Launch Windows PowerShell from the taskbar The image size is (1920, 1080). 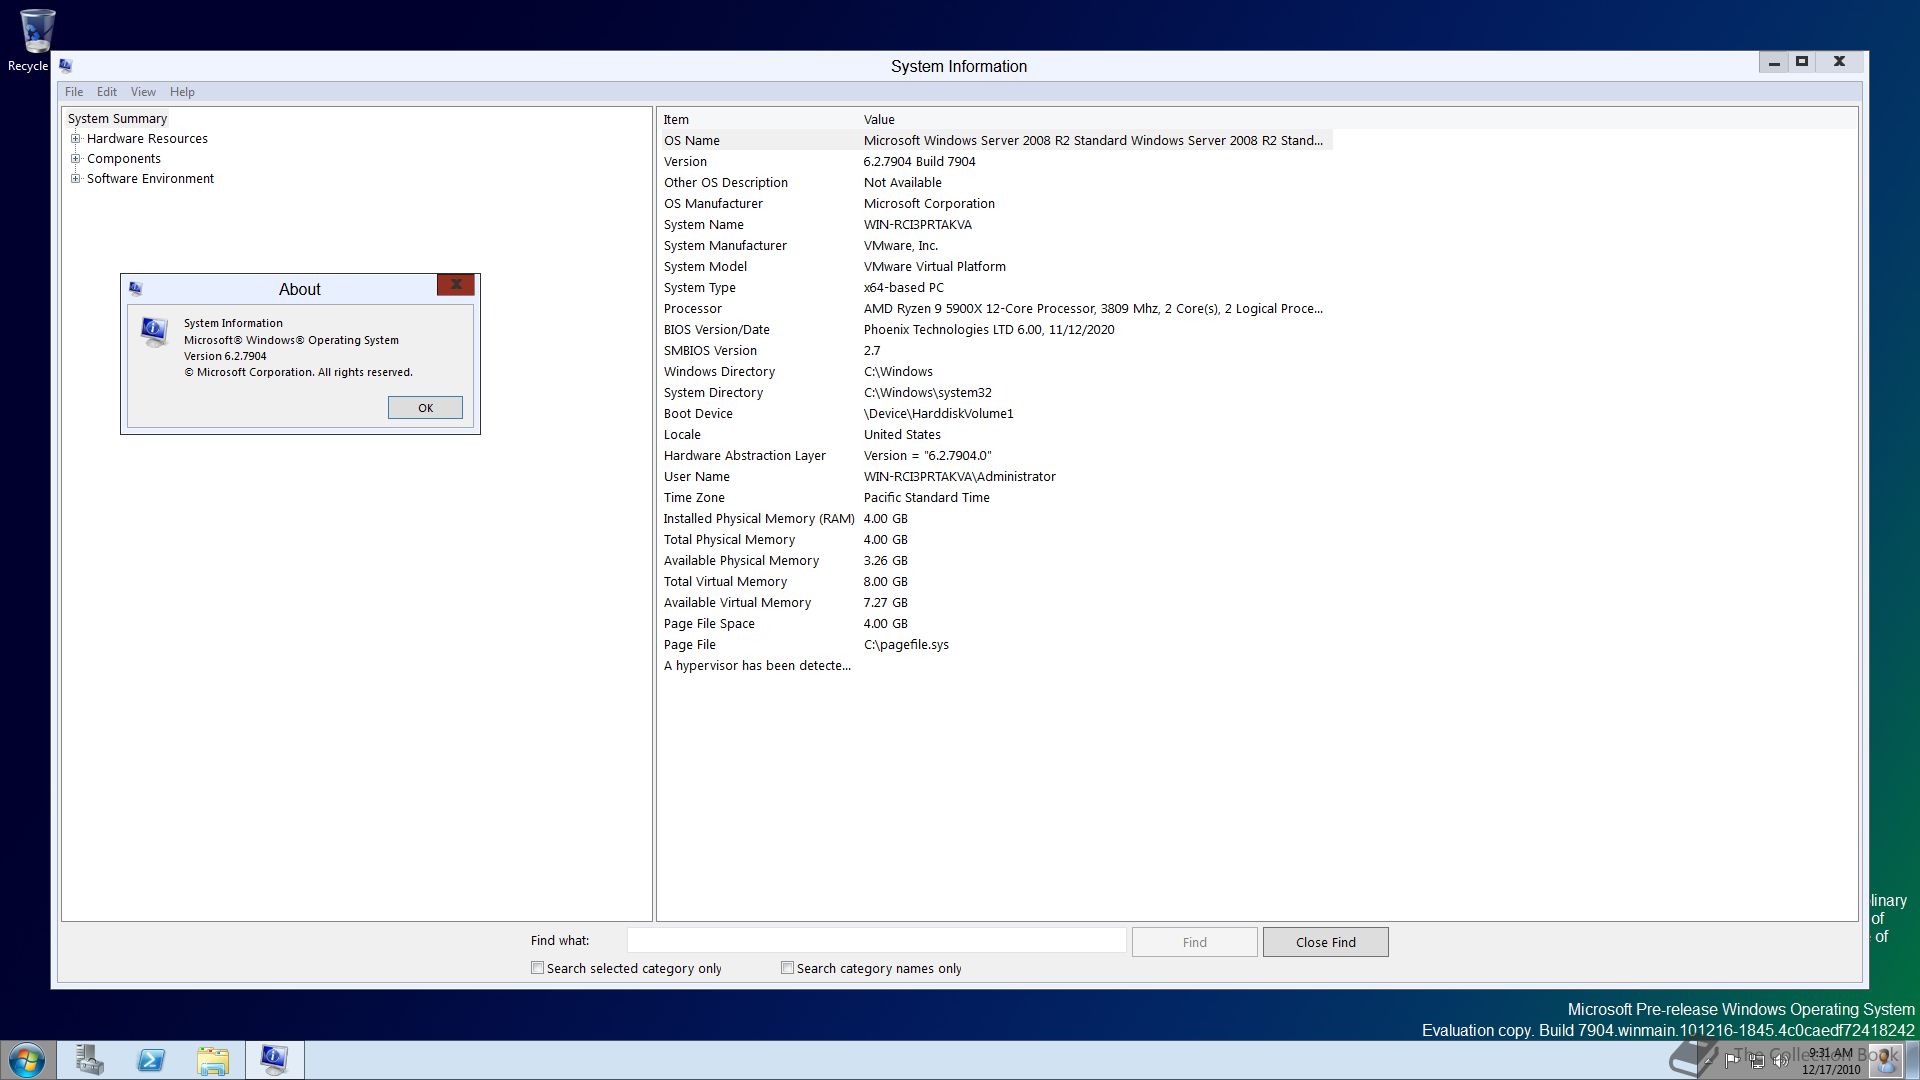pos(151,1060)
